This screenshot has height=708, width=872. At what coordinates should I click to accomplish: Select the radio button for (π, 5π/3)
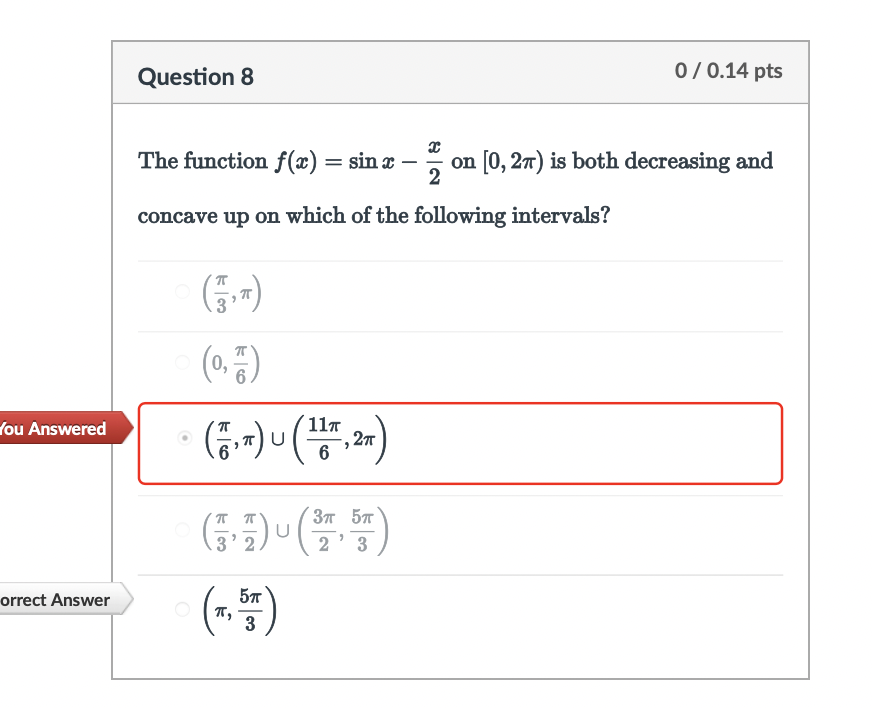coord(182,608)
